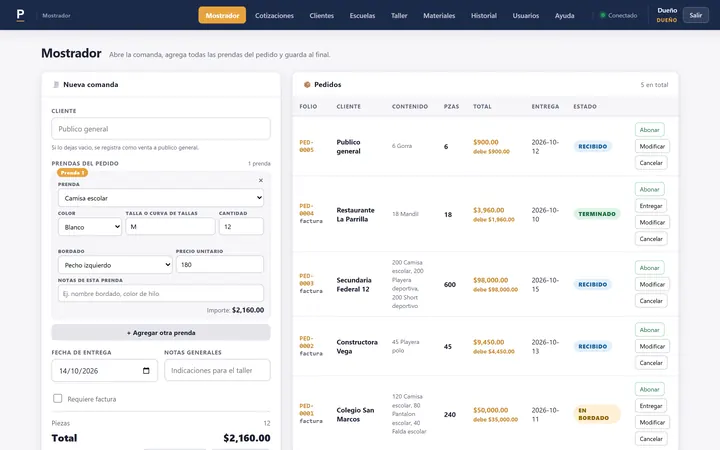The height and width of the screenshot is (450, 720).
Task: Click the Precio unitario field
Action: click(219, 264)
